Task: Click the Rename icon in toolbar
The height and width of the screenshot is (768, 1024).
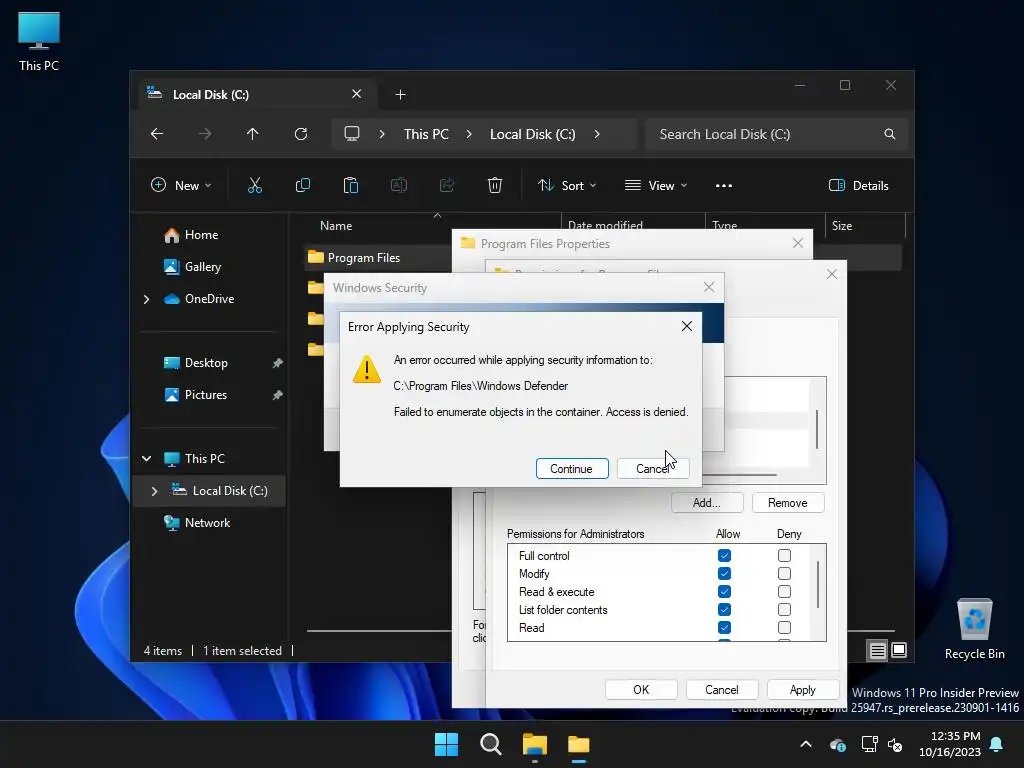Action: pos(398,185)
